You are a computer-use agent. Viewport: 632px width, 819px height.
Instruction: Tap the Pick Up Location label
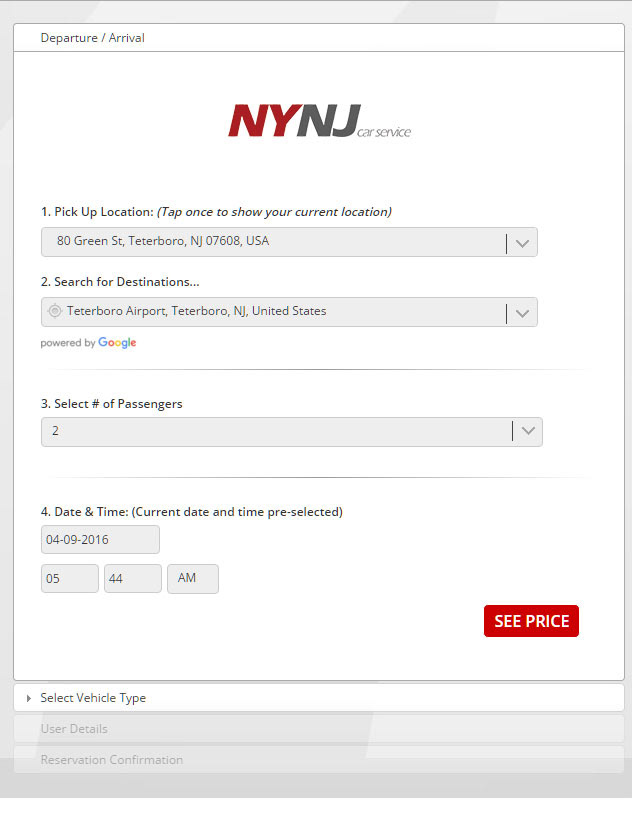point(97,212)
